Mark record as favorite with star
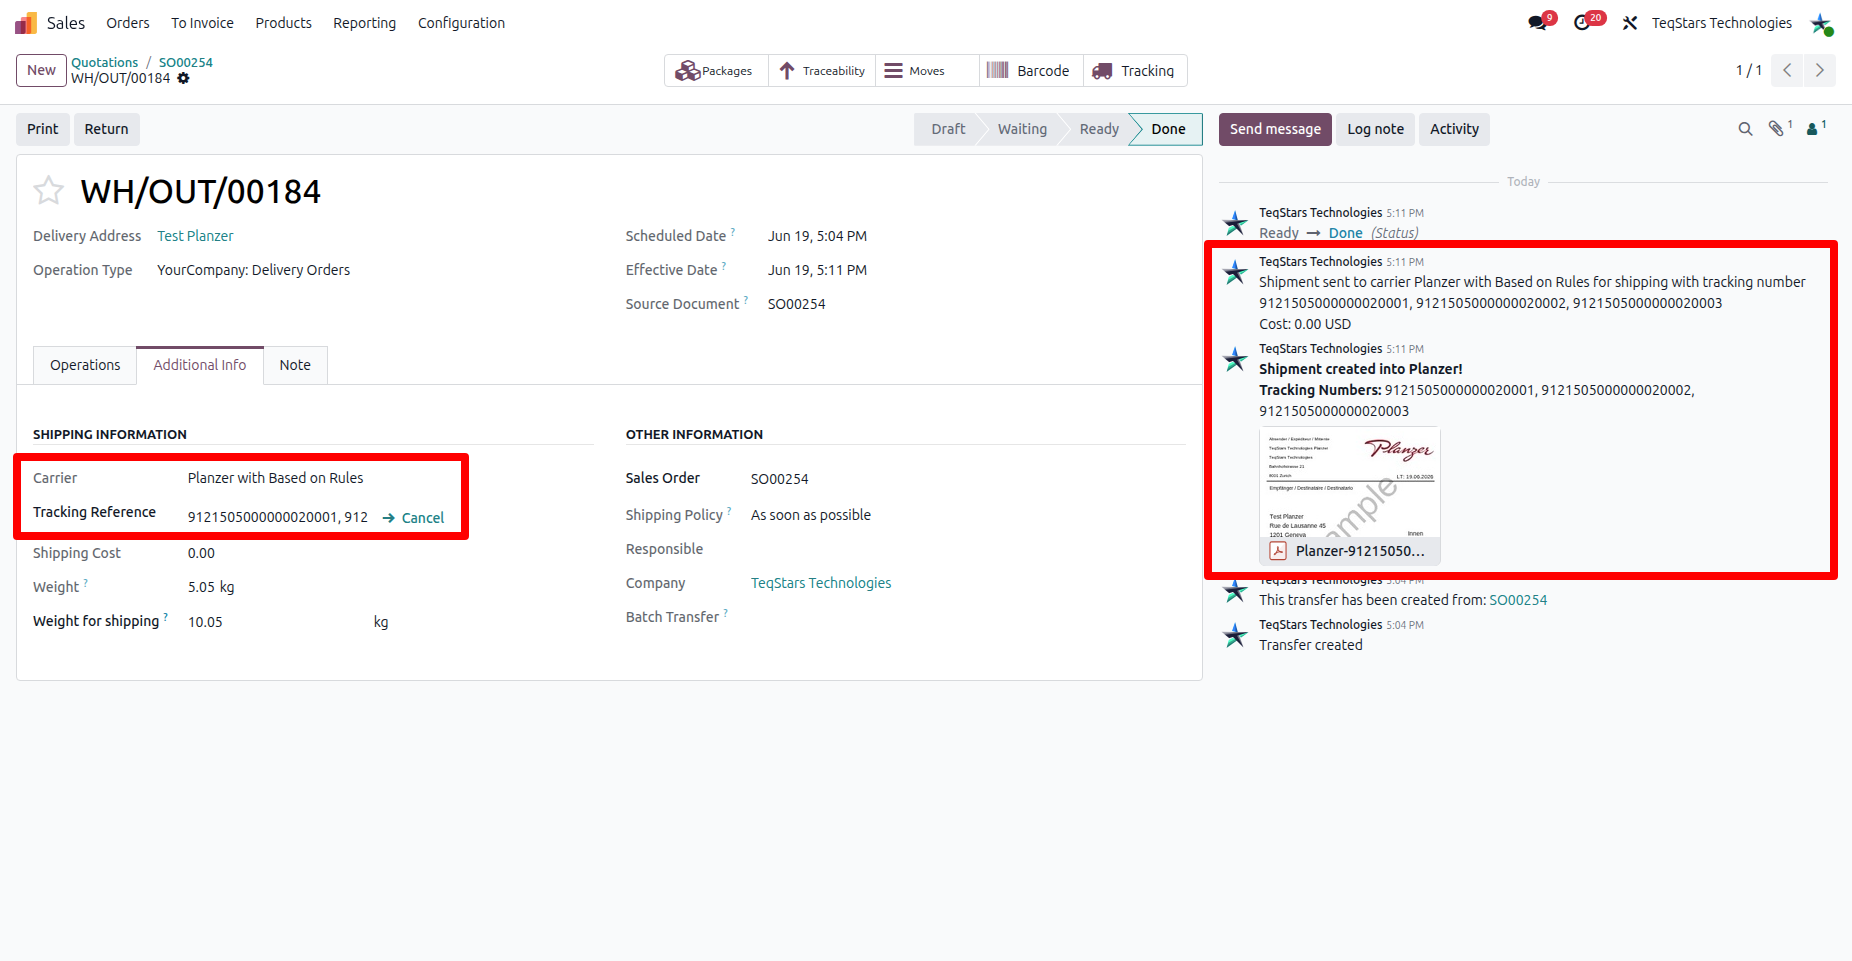This screenshot has width=1852, height=961. click(x=48, y=190)
